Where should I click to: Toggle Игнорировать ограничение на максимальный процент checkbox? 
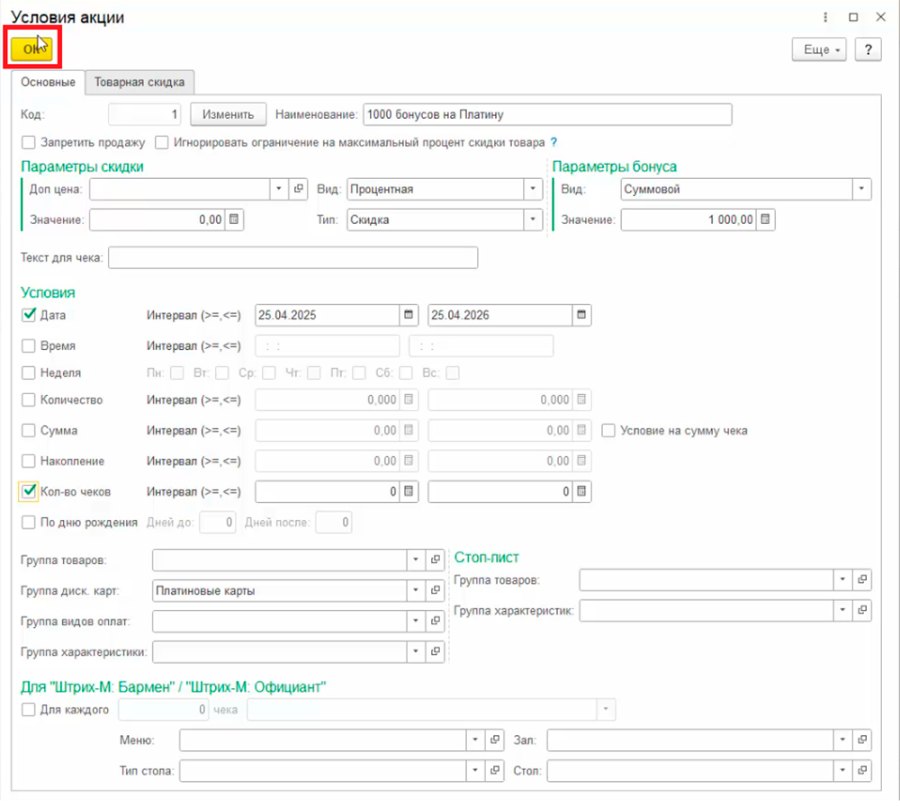[162, 142]
